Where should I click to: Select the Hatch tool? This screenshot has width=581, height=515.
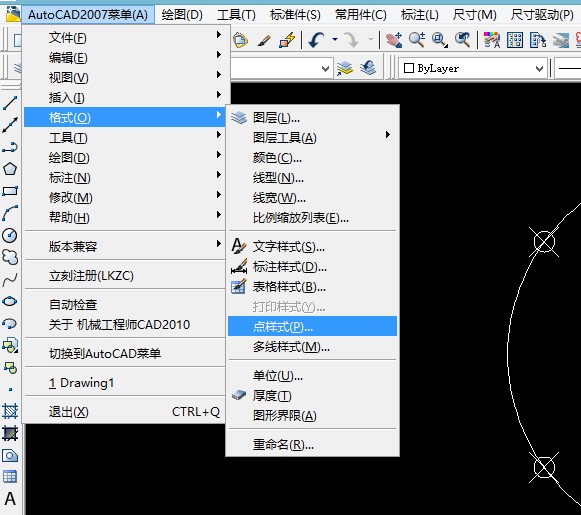click(x=10, y=411)
